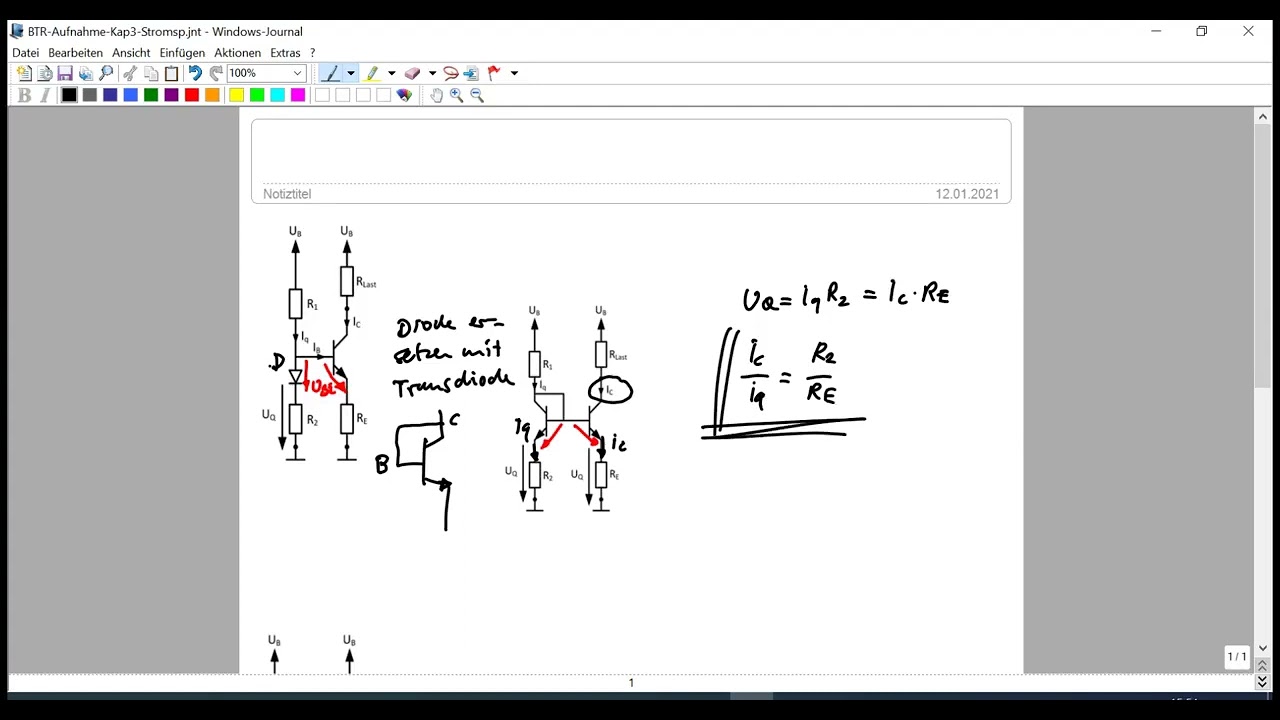This screenshot has width=1280, height=720.
Task: Click the vertical scrollbar down arrow
Action: [1262, 649]
